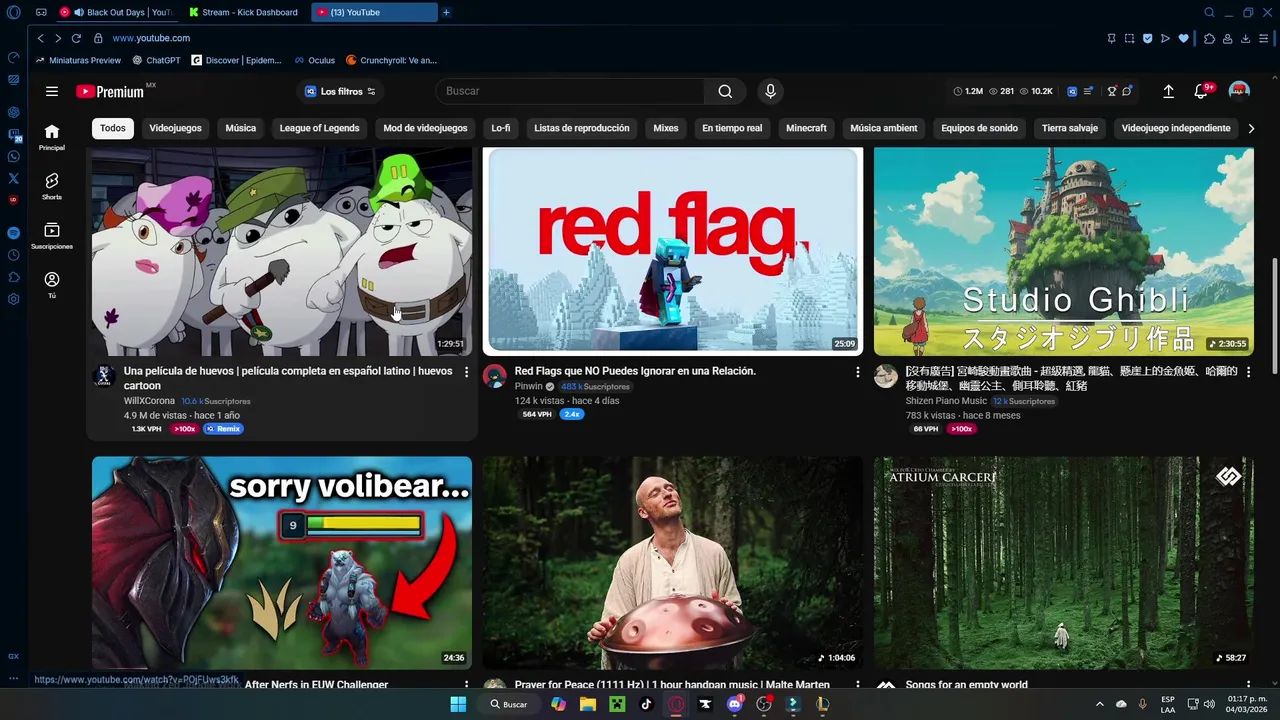Image resolution: width=1280 pixels, height=720 pixels.
Task: Open options menu for Studio Ghibli video
Action: pyautogui.click(x=1248, y=372)
